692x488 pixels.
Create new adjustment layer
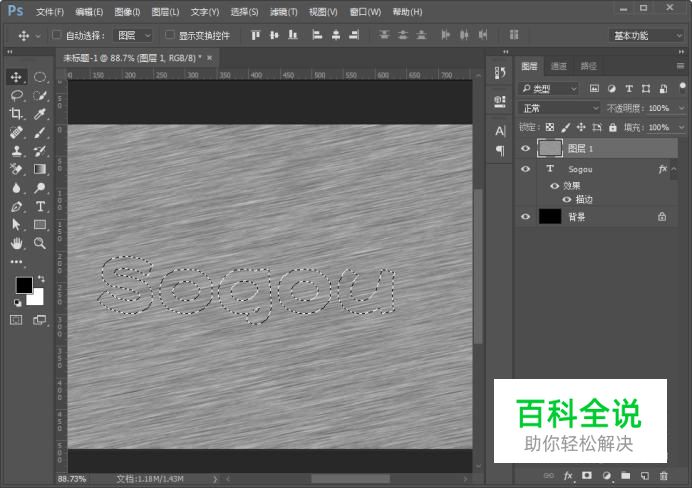tap(606, 476)
